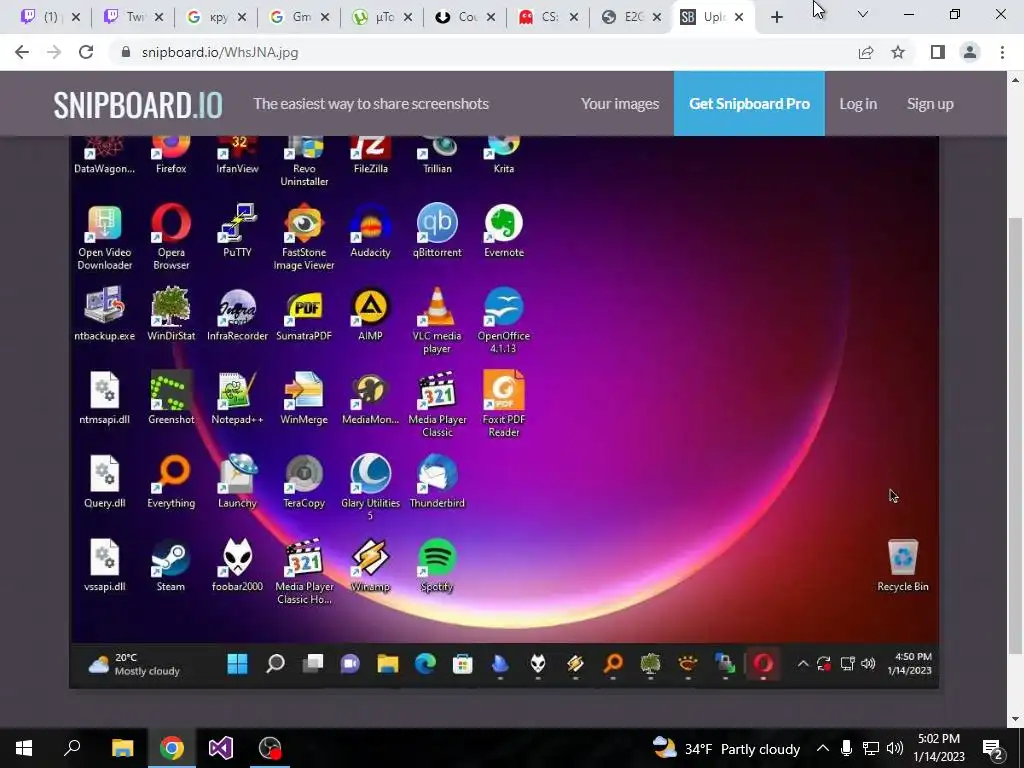Click the Thunderbird desktop icon

[437, 481]
